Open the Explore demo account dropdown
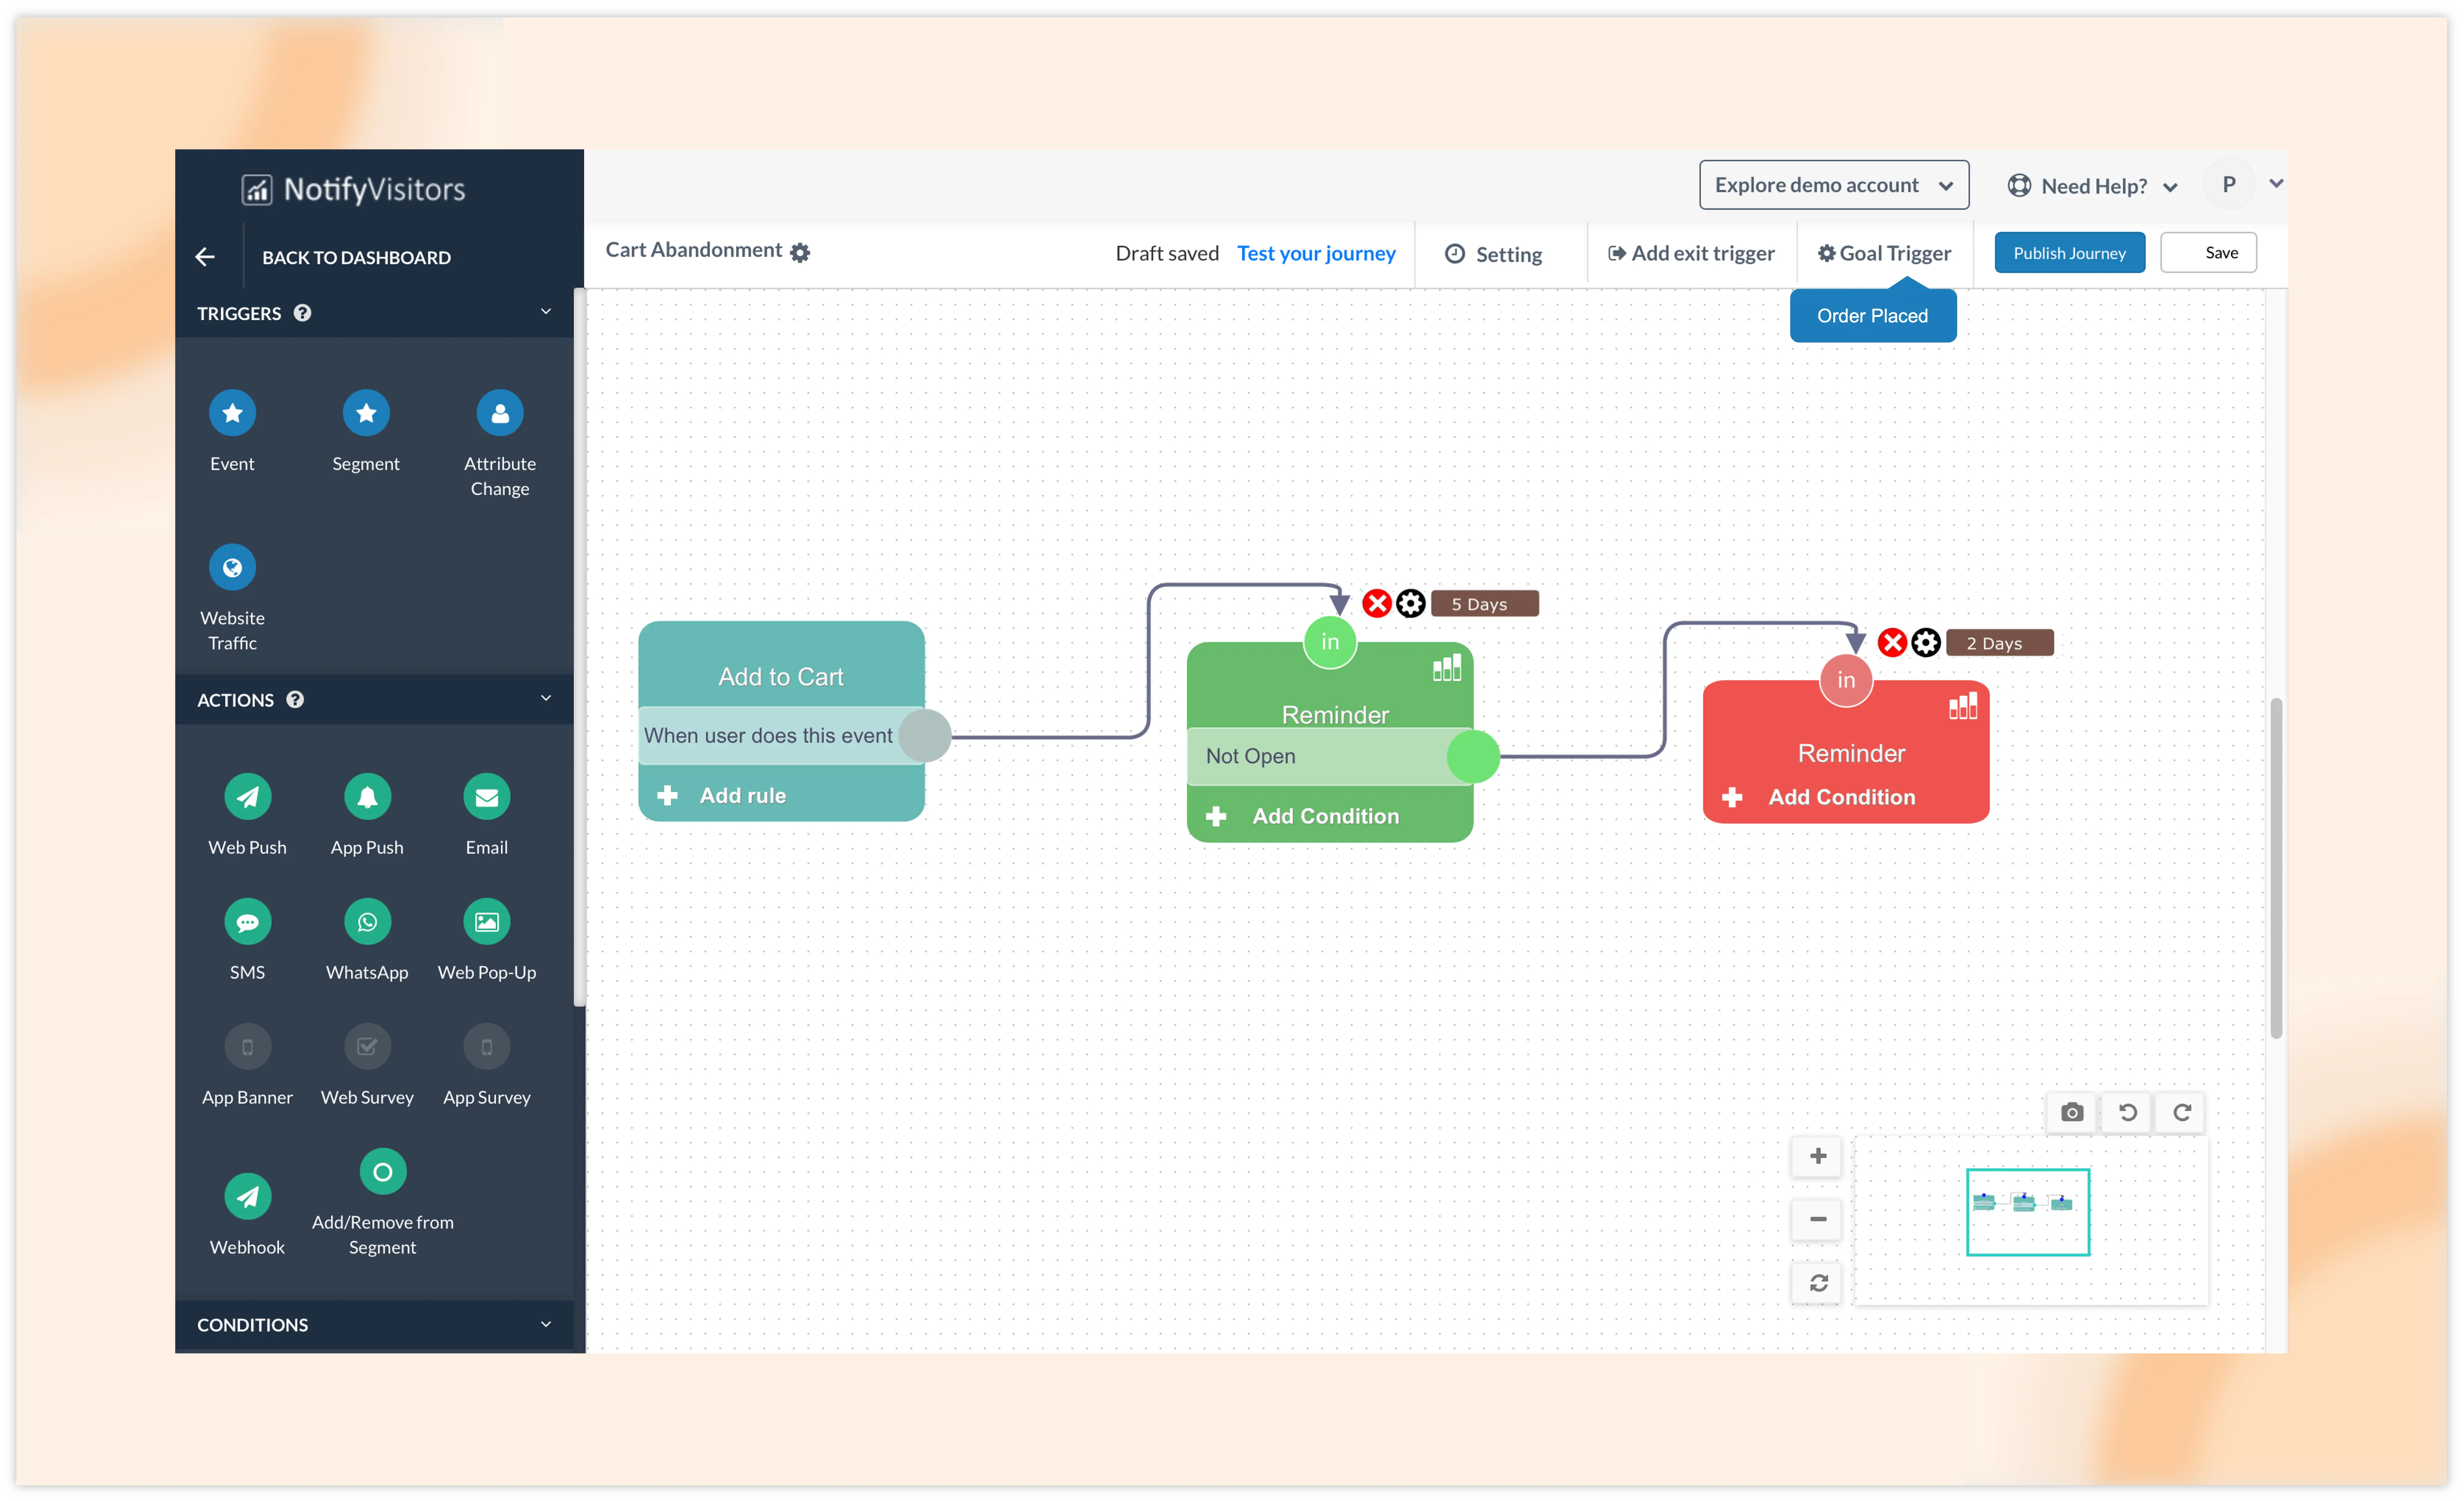The image size is (2464, 1501). coord(1833,185)
